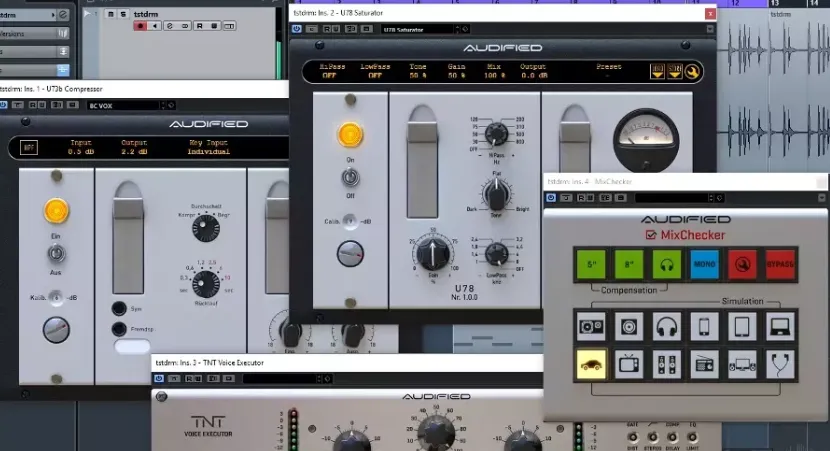Solo the tstdrm track with the S button

[123, 14]
